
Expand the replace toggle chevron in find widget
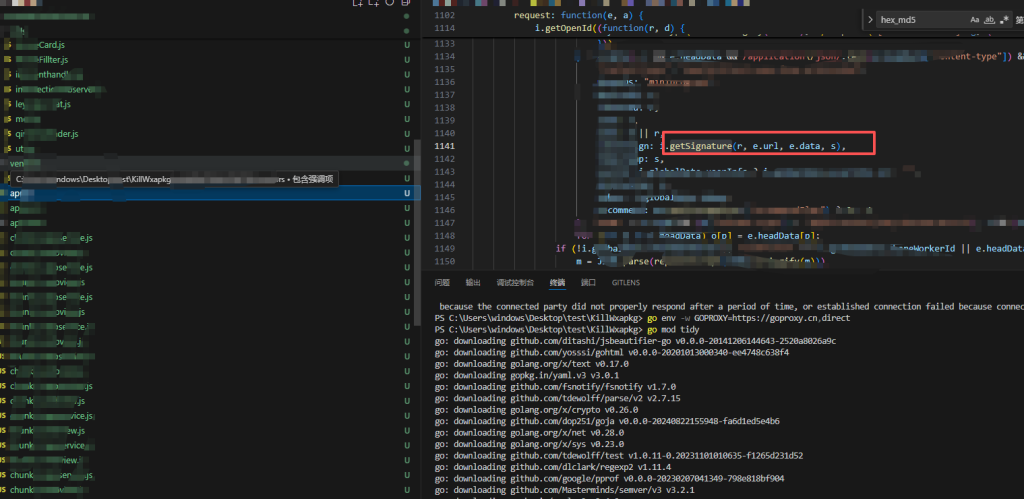click(871, 20)
